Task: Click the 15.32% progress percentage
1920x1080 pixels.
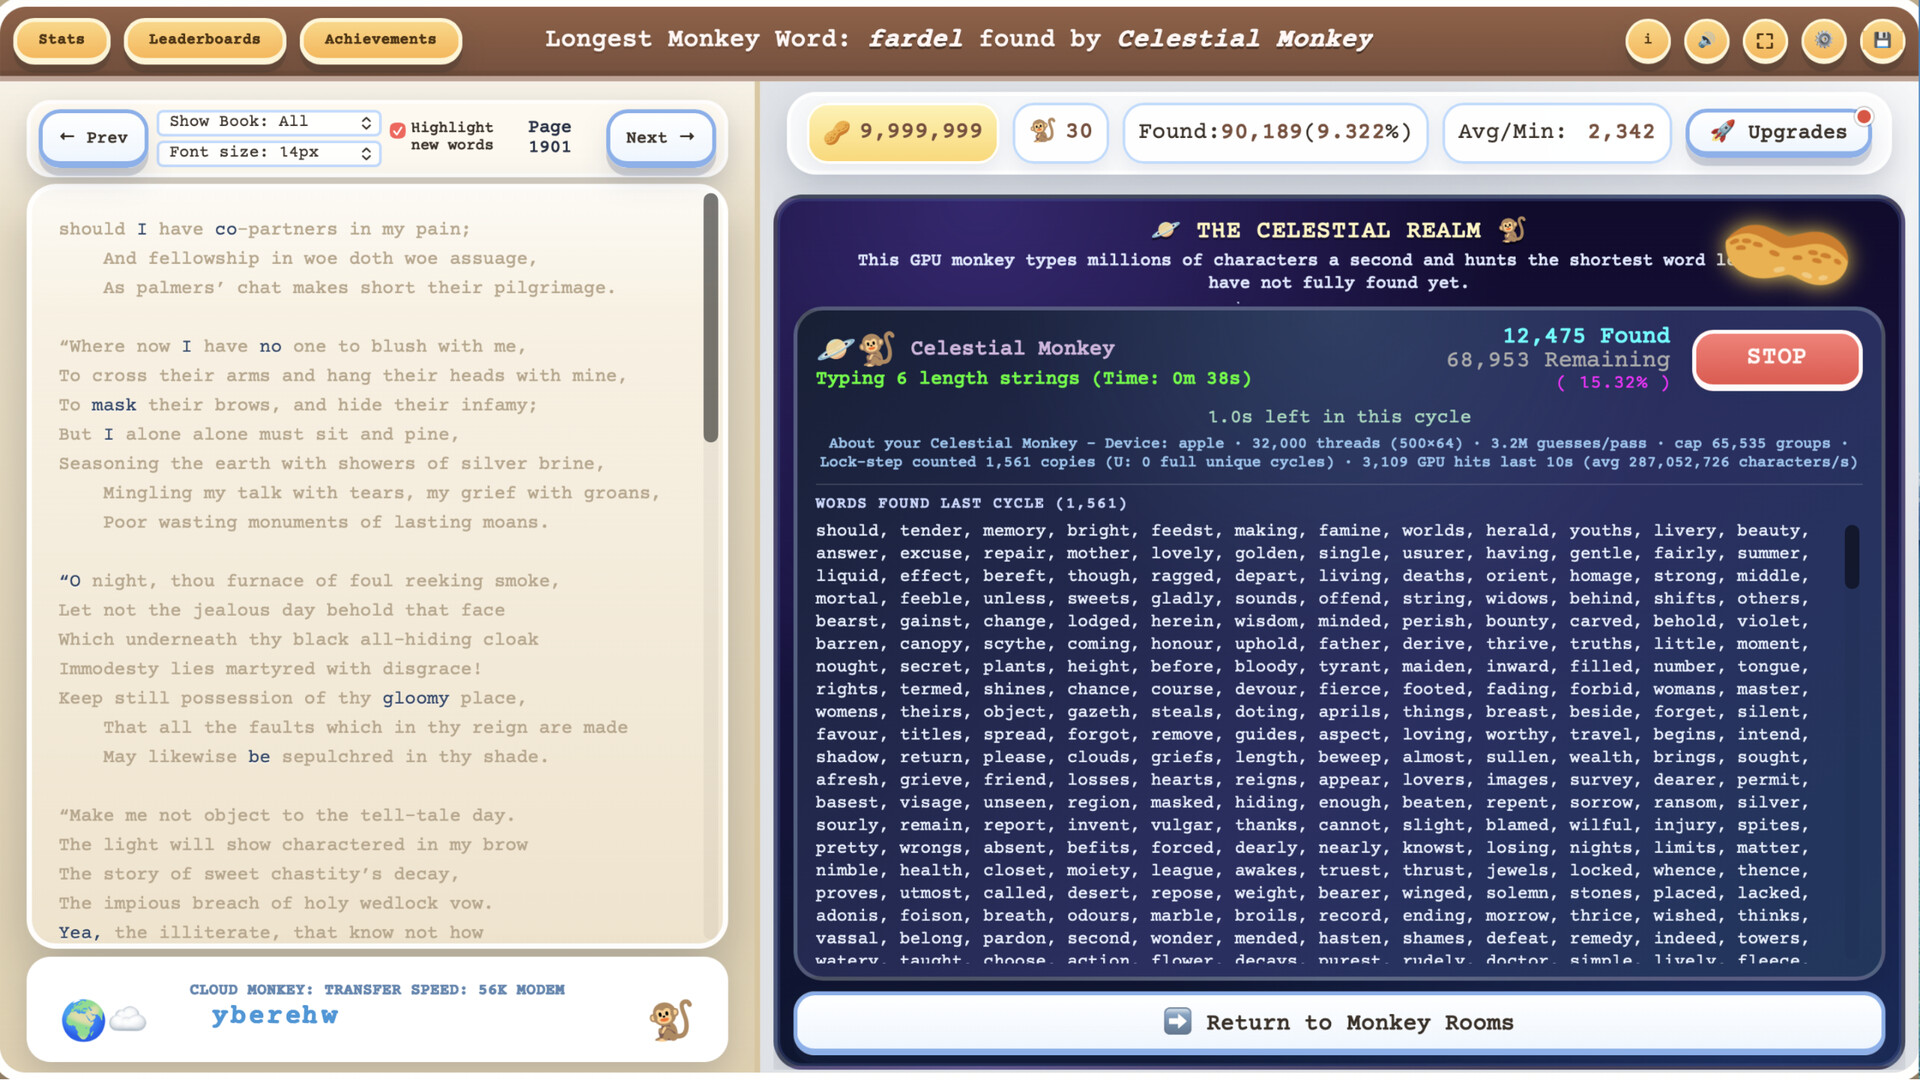Action: pyautogui.click(x=1613, y=383)
